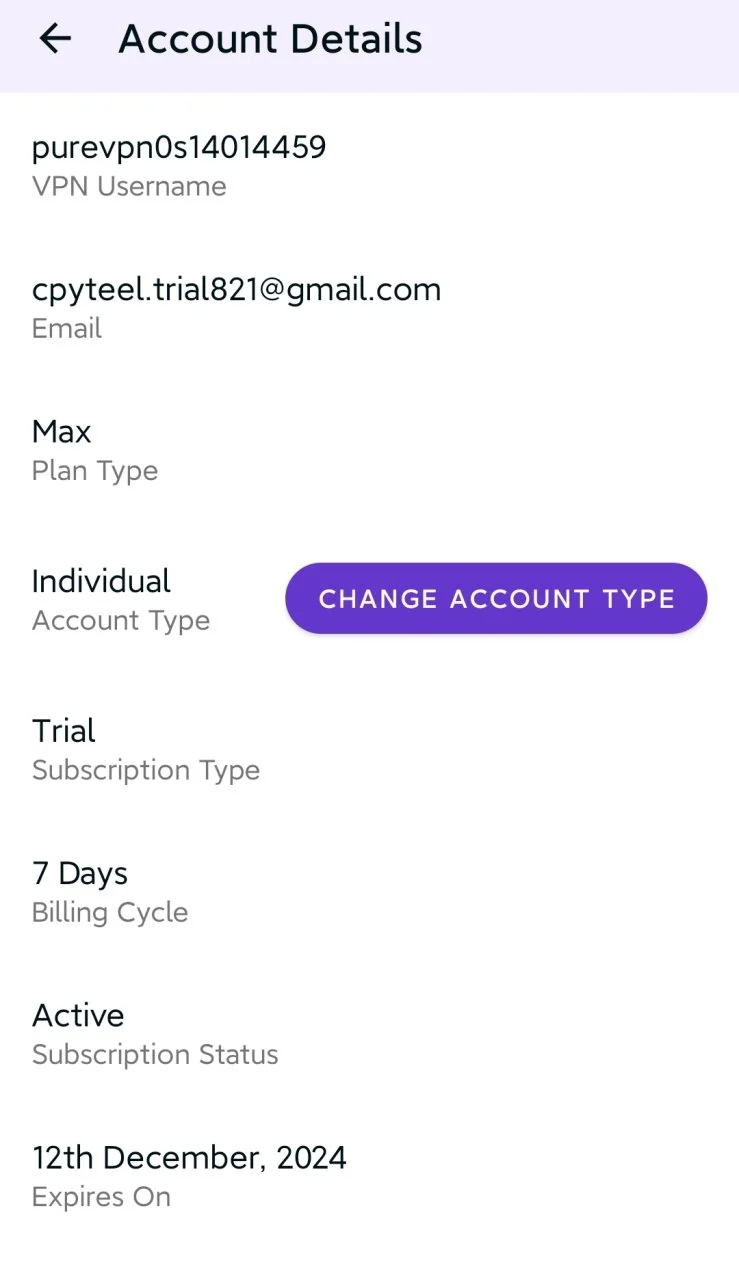Tap the Subscription Status label

coord(155,1054)
